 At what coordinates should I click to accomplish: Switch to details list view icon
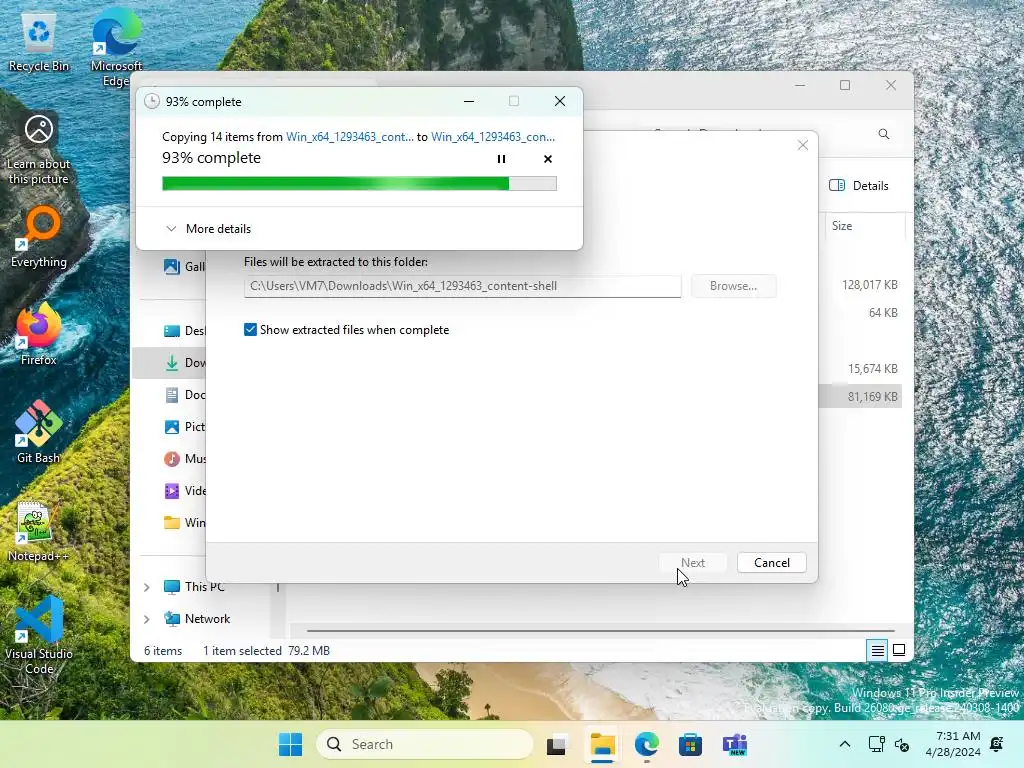[x=877, y=650]
